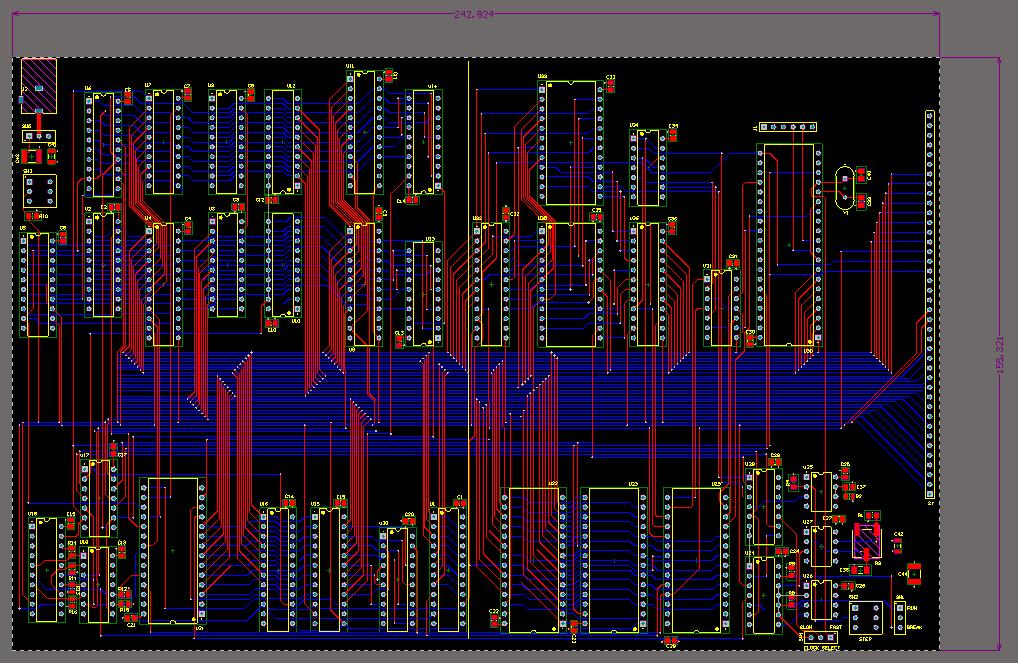This screenshot has height=663, width=1018.
Task: Select the U29 chip footprint
Action: (764, 507)
